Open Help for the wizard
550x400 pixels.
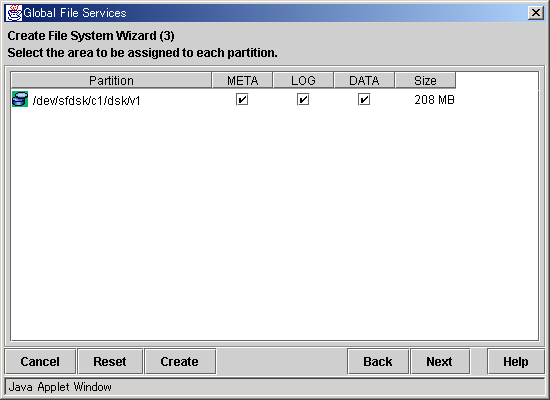pyautogui.click(x=516, y=361)
